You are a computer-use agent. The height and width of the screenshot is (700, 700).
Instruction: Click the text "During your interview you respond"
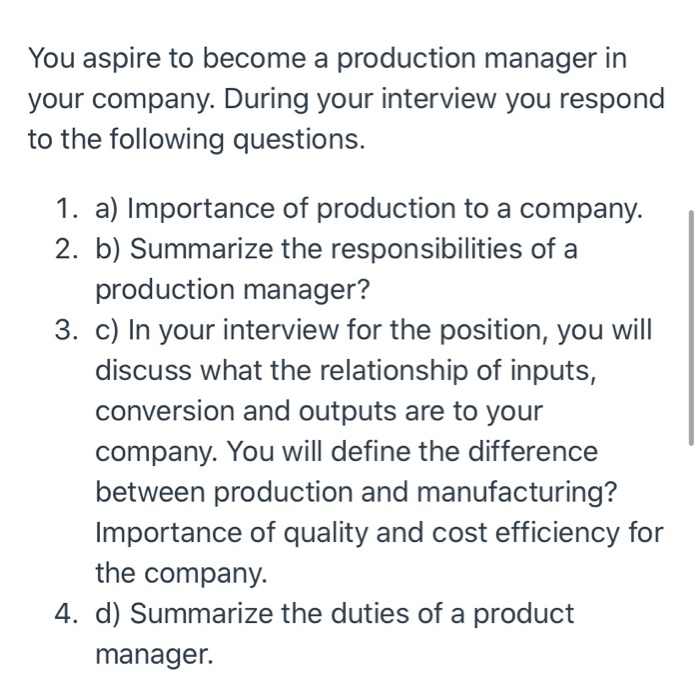pyautogui.click(x=444, y=99)
